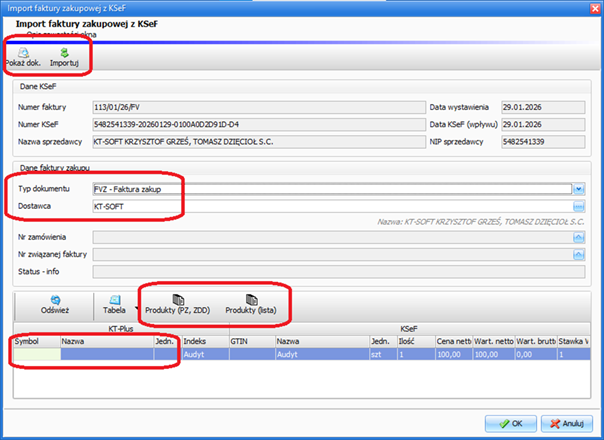604x440 pixels.
Task: Click the Importuj toolbar icon
Action: tap(64, 53)
